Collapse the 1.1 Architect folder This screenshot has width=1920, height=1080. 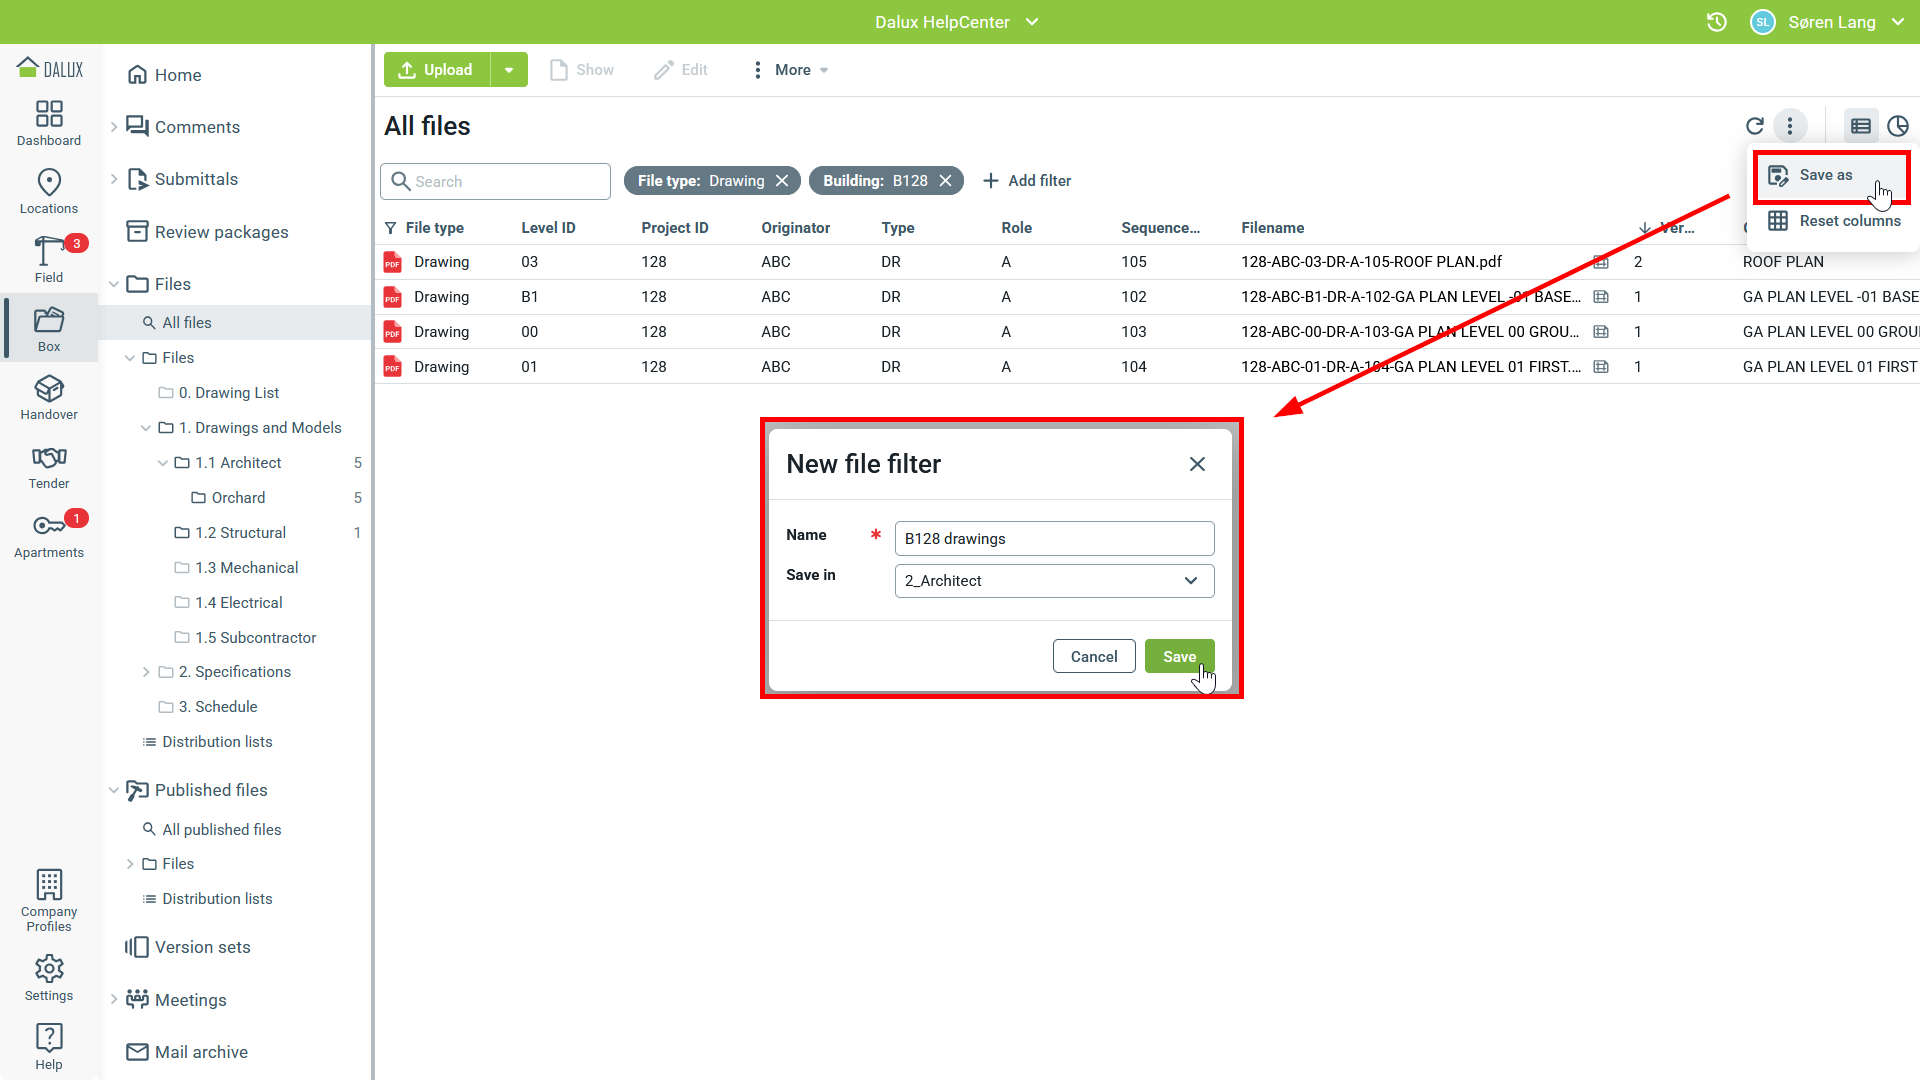click(x=162, y=463)
